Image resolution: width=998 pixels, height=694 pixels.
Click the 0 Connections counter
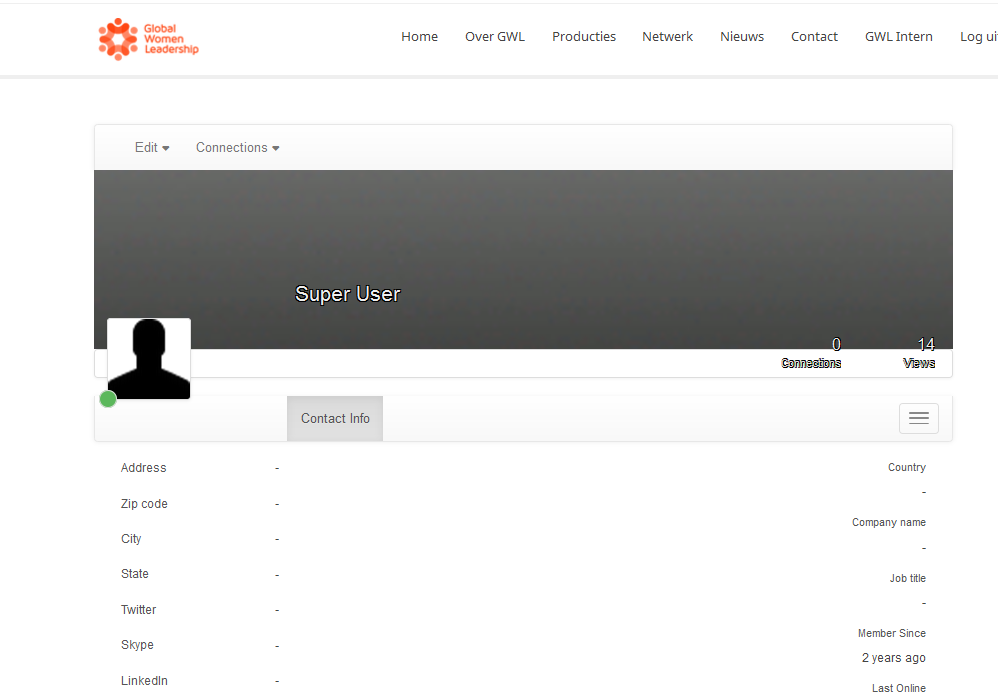pos(811,354)
